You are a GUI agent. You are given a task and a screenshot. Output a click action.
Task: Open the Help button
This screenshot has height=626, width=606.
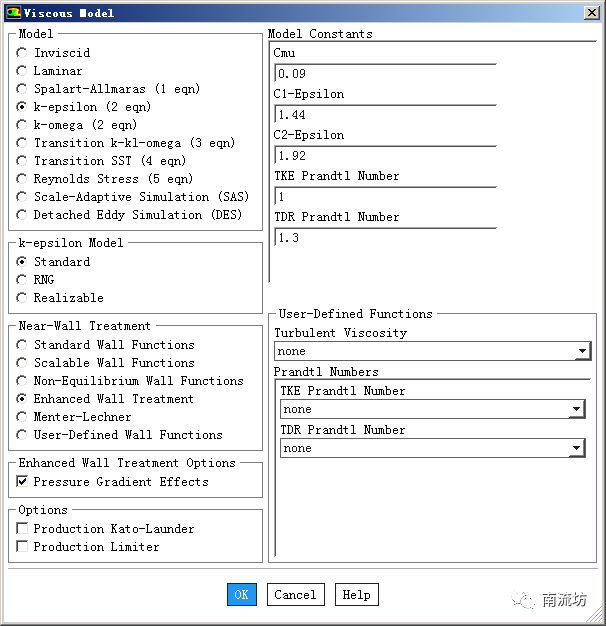point(356,594)
